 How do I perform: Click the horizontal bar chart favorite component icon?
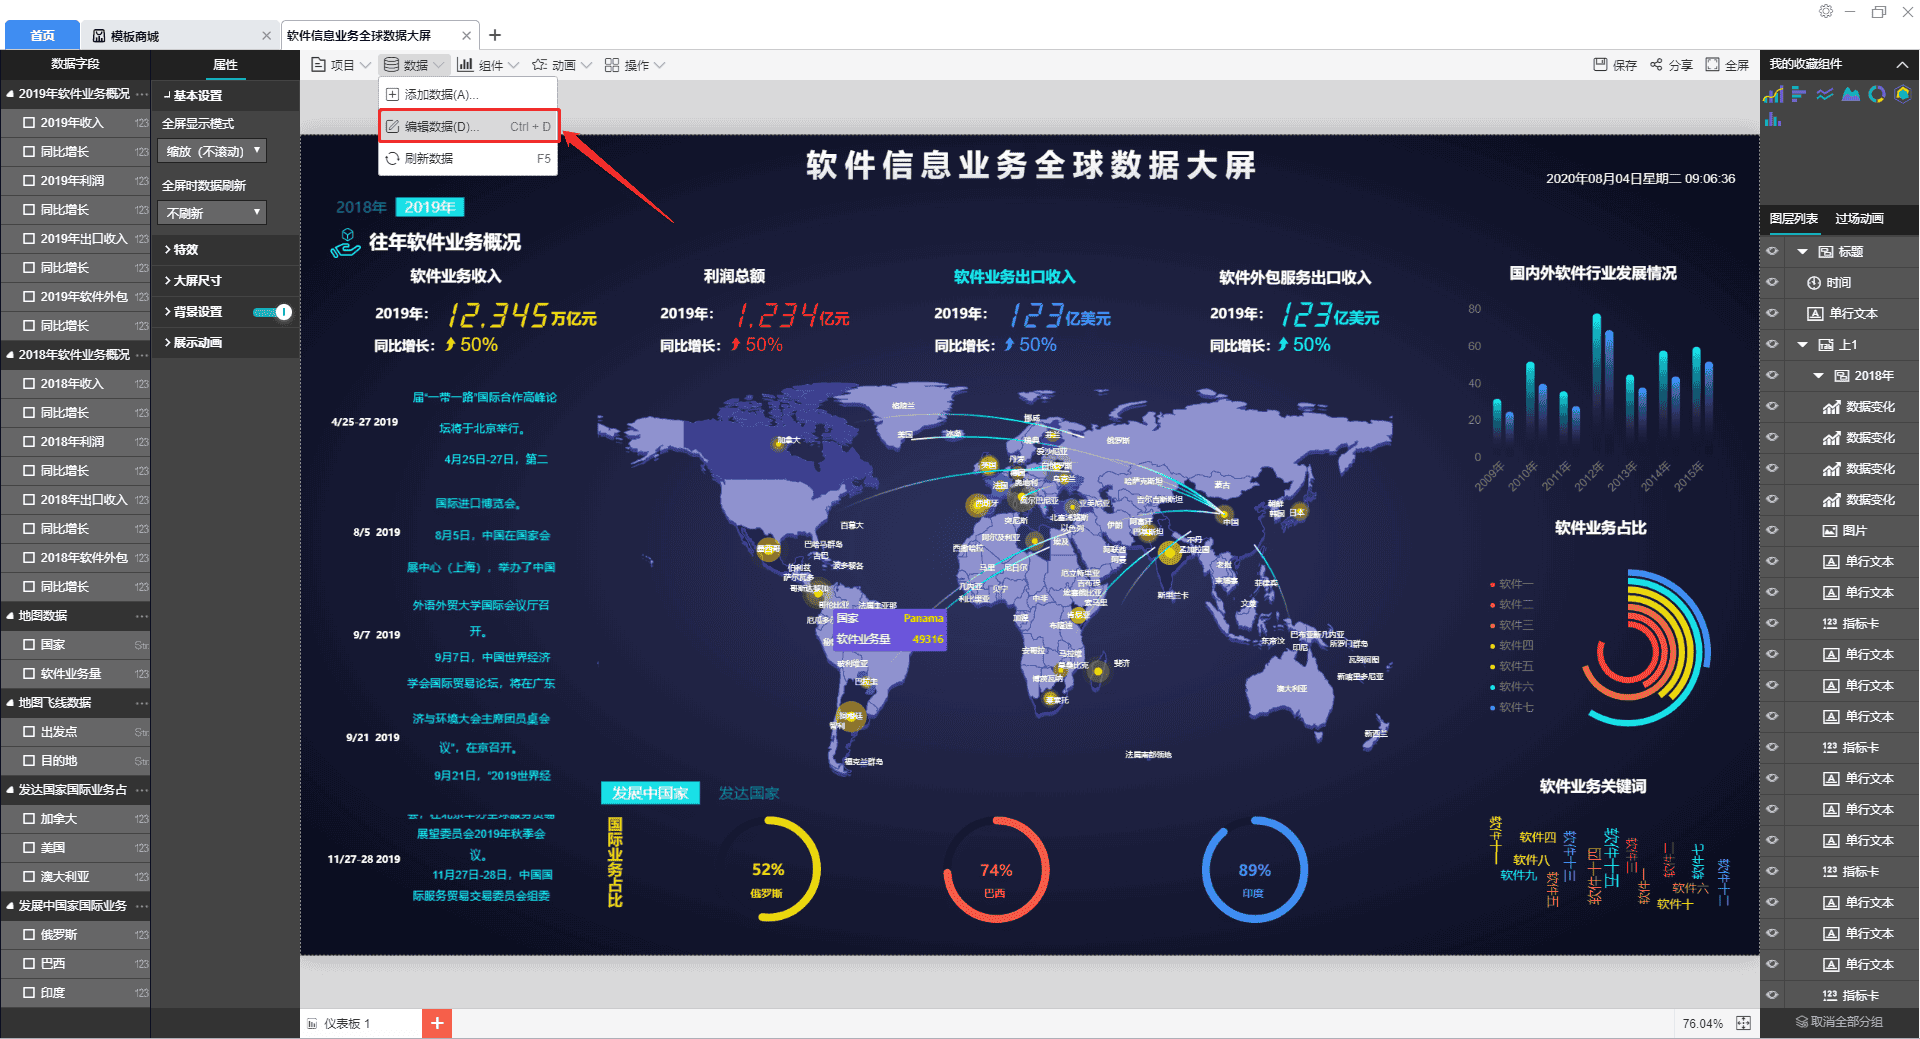(x=1799, y=94)
